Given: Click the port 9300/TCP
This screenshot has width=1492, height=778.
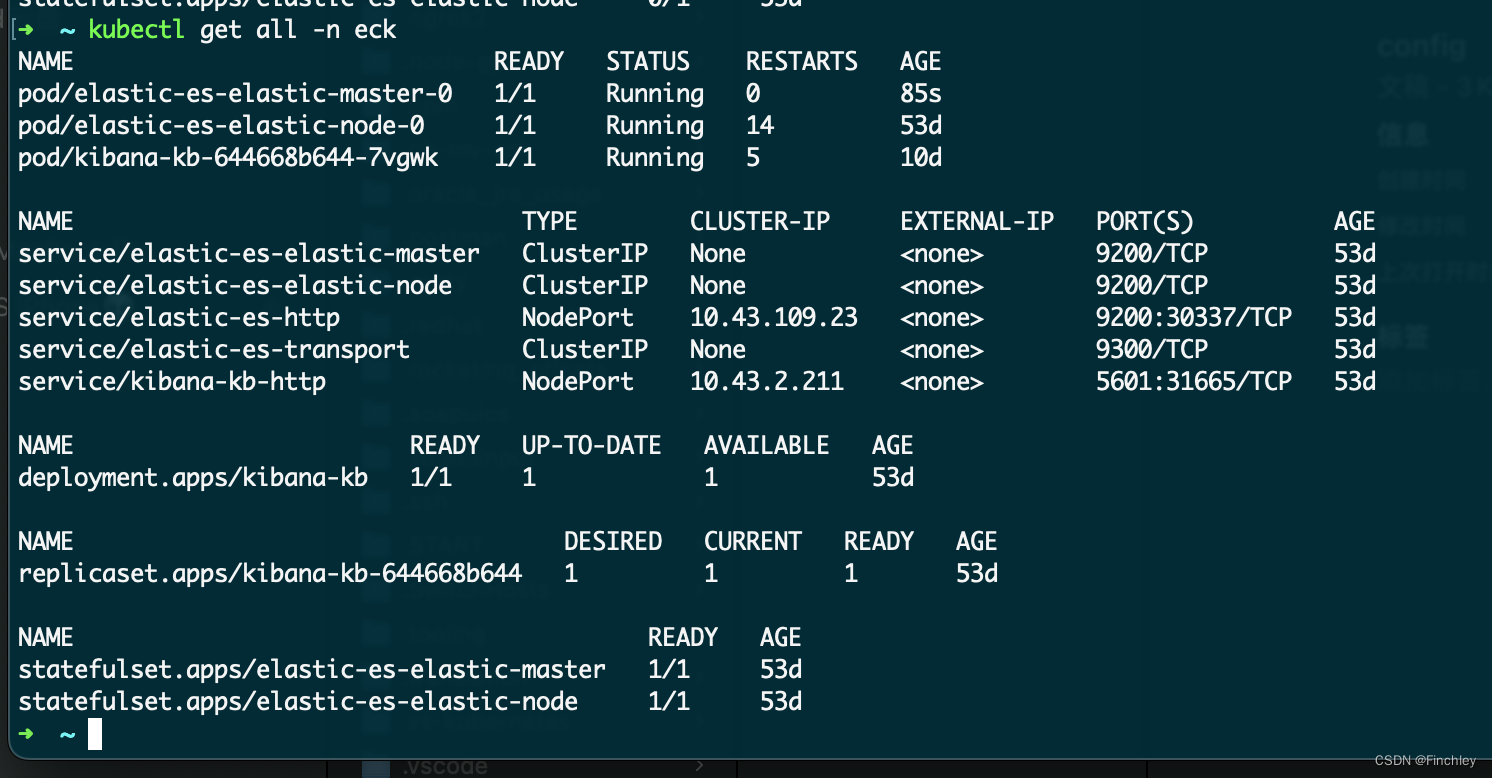Looking at the screenshot, I should click(x=1152, y=350).
